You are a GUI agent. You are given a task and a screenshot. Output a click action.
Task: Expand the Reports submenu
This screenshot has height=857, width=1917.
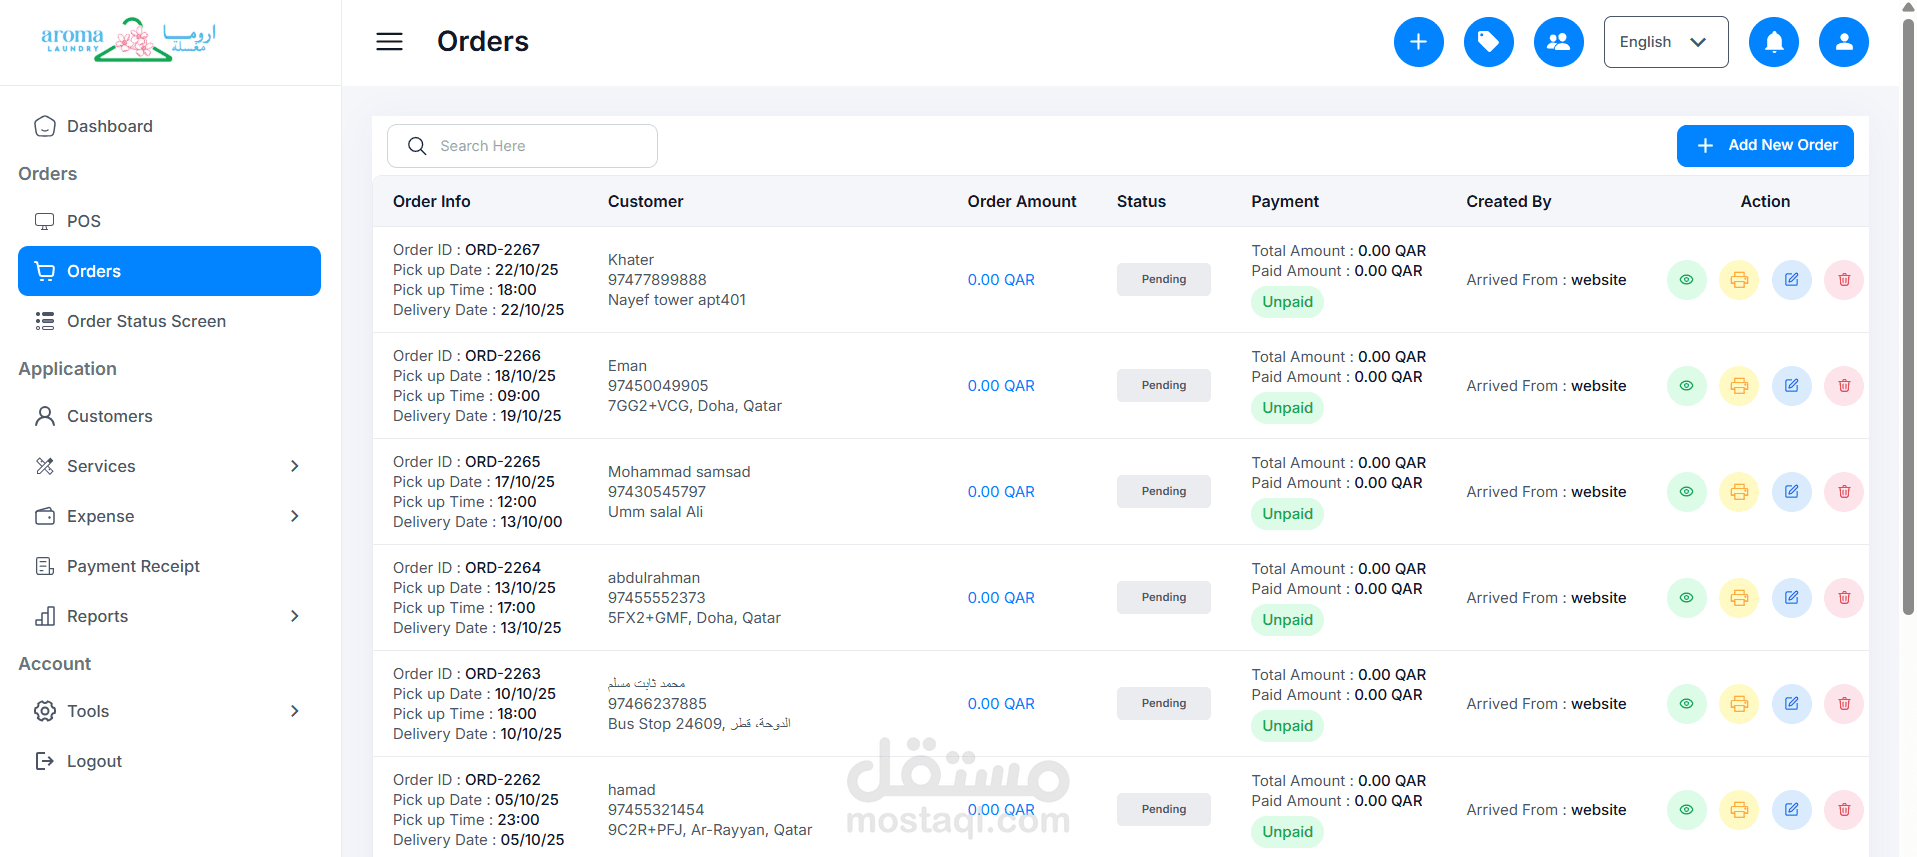tap(169, 616)
